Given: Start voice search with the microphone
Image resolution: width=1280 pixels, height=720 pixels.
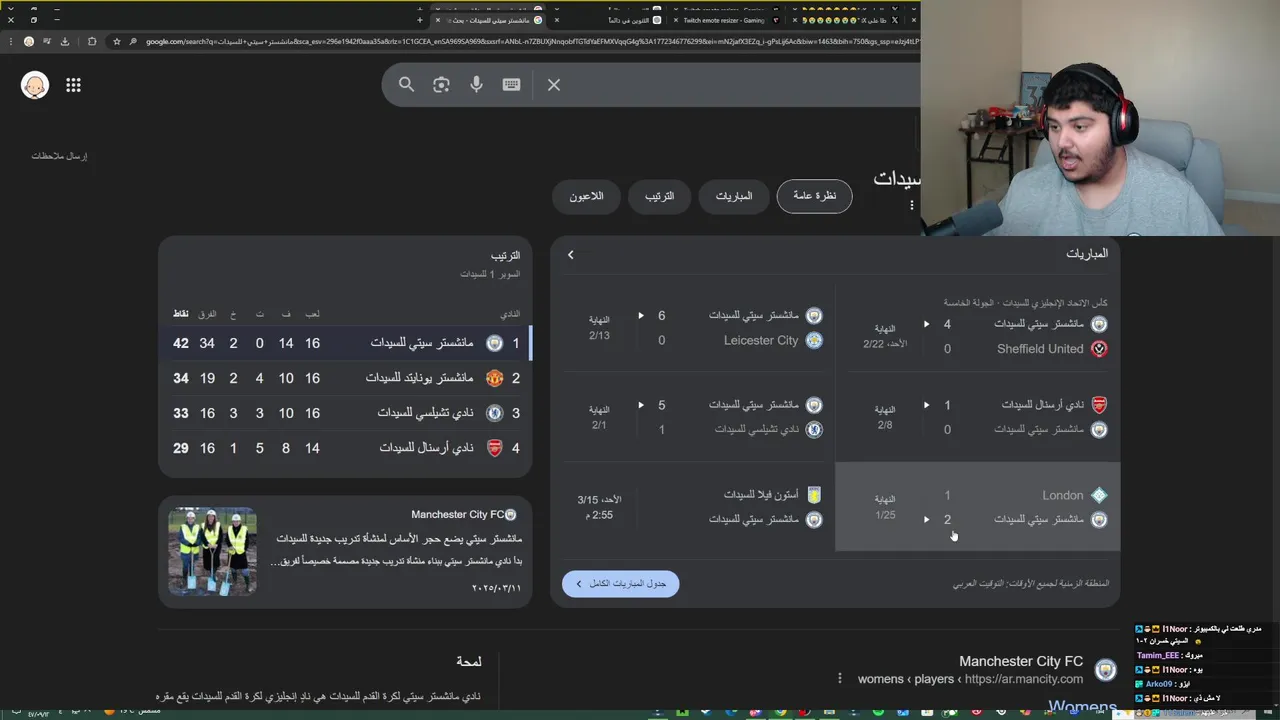Looking at the screenshot, I should [476, 85].
